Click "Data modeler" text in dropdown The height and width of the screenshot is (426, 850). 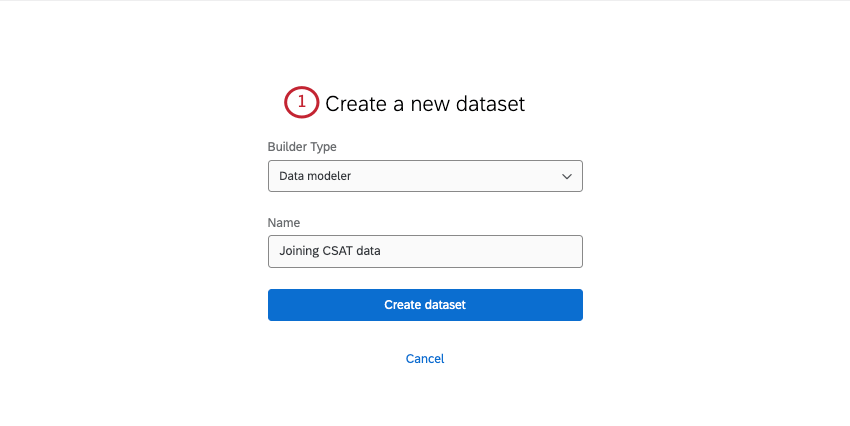[315, 176]
